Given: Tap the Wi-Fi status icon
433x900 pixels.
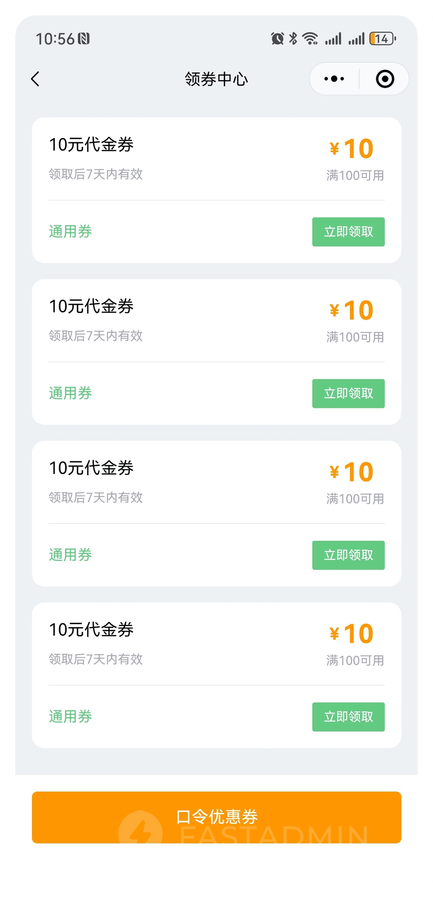Looking at the screenshot, I should 310,38.
